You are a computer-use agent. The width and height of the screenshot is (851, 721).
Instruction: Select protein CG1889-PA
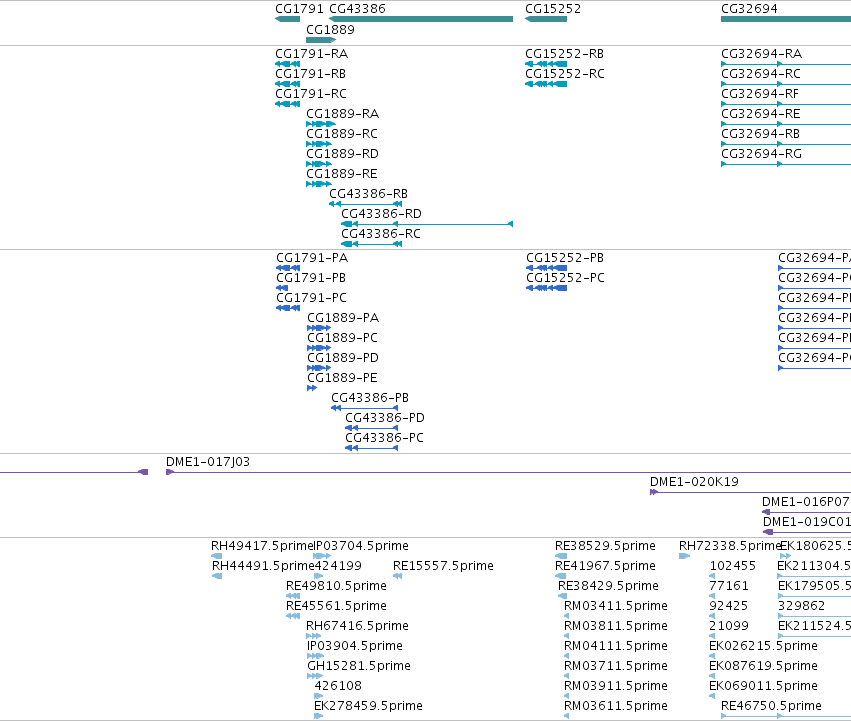click(343, 318)
